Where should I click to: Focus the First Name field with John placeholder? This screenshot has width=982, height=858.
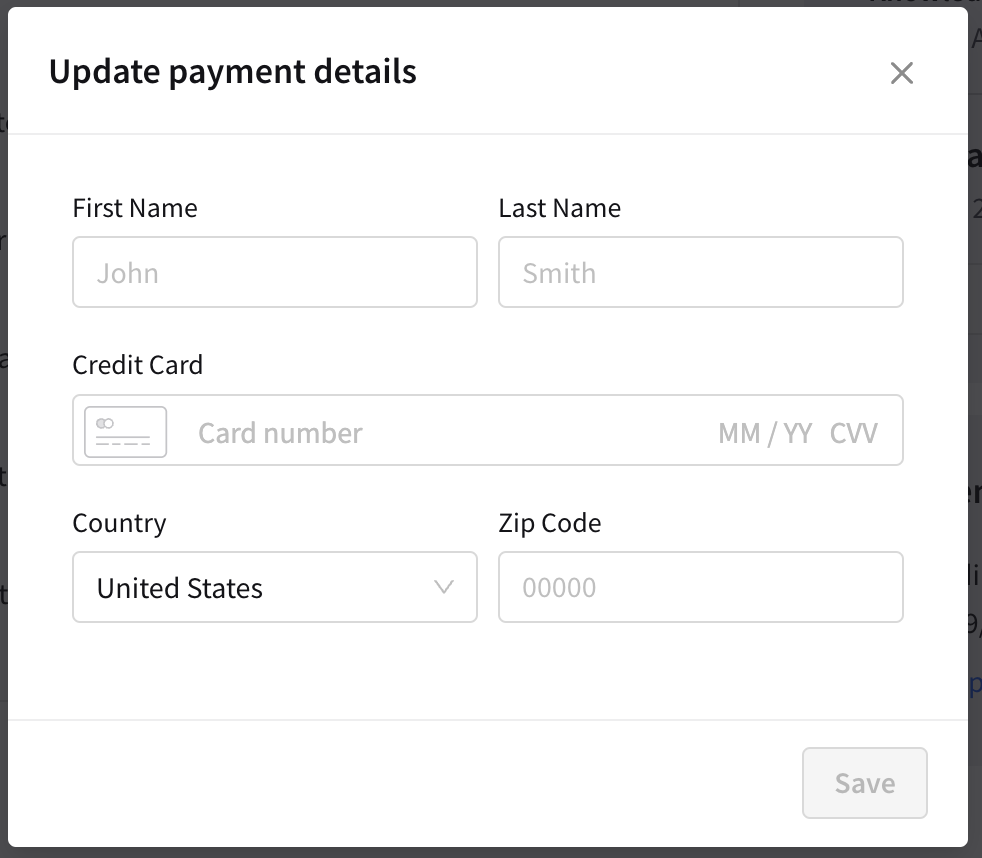coord(275,272)
